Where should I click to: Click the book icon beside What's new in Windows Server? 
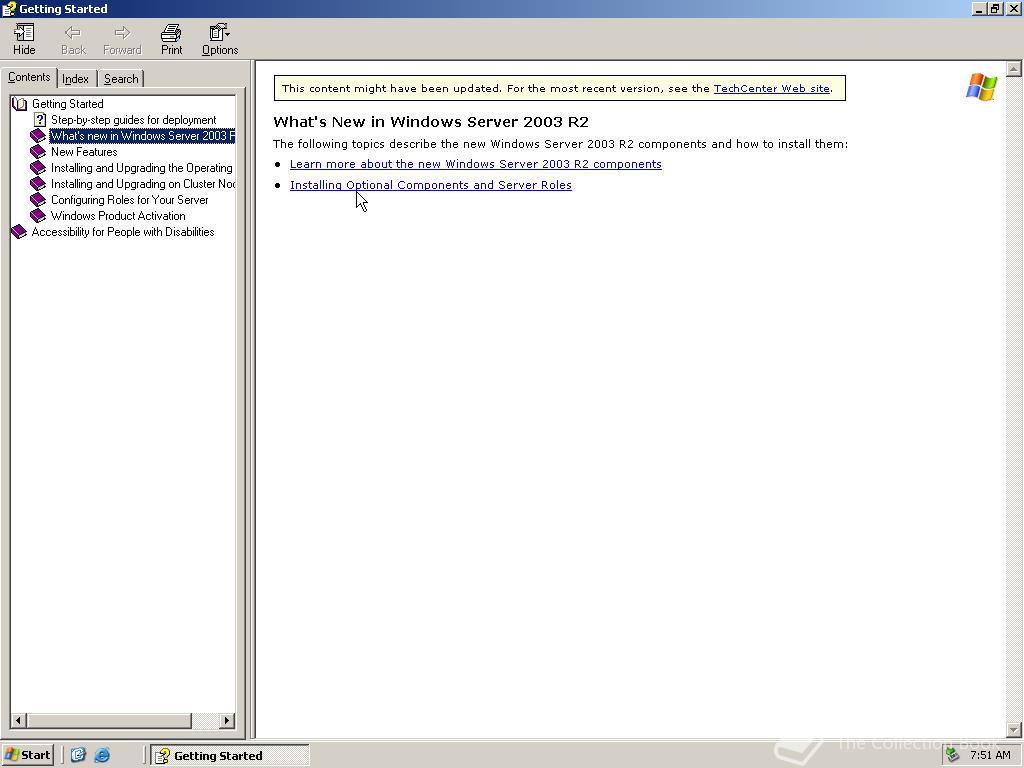[x=39, y=136]
